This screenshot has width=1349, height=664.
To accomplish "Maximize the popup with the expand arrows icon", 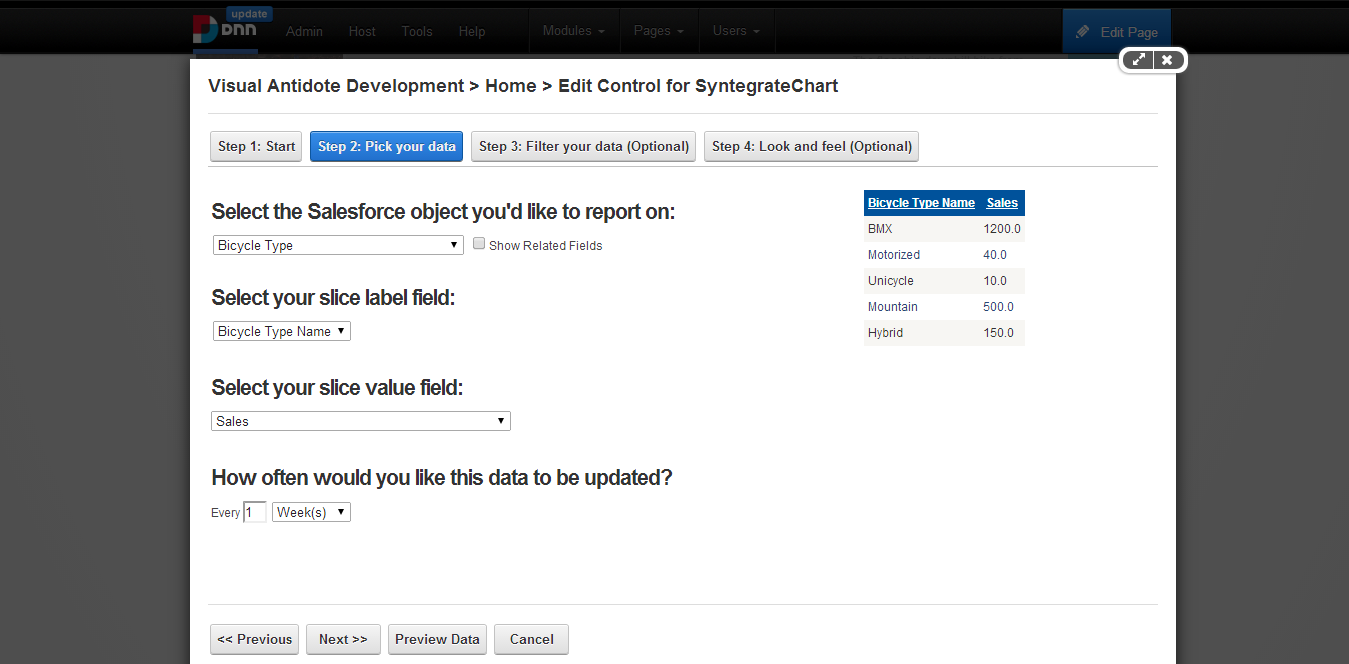I will tap(1139, 60).
